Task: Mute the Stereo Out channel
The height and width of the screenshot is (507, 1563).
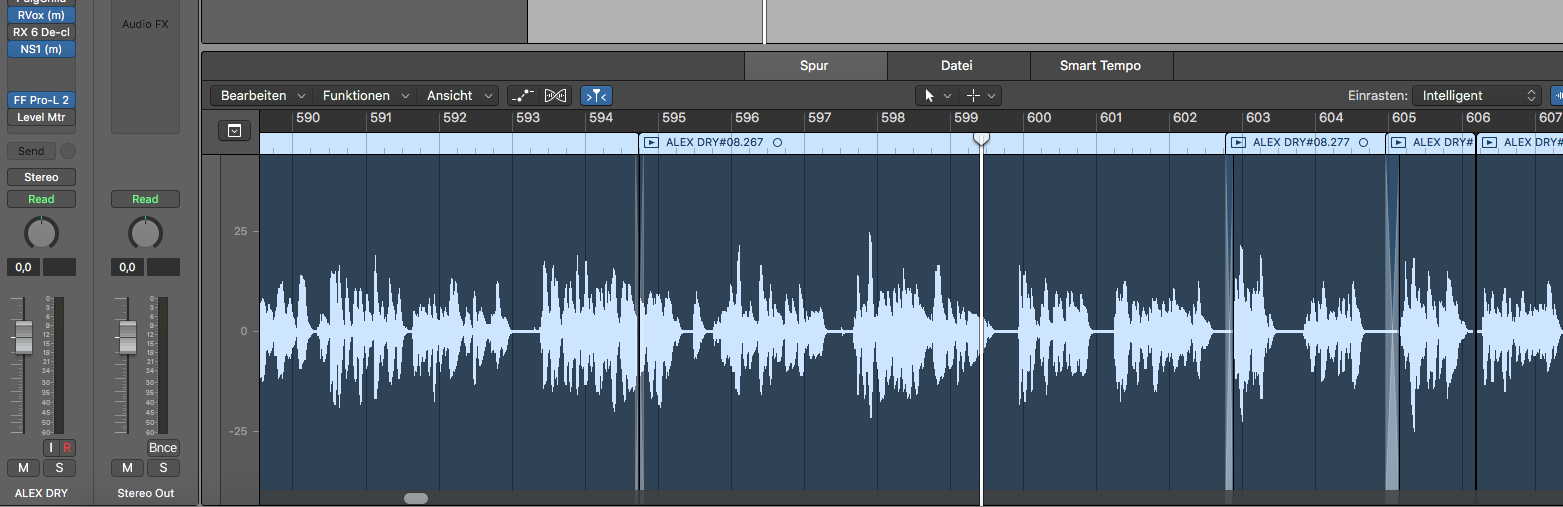Action: pyautogui.click(x=127, y=468)
